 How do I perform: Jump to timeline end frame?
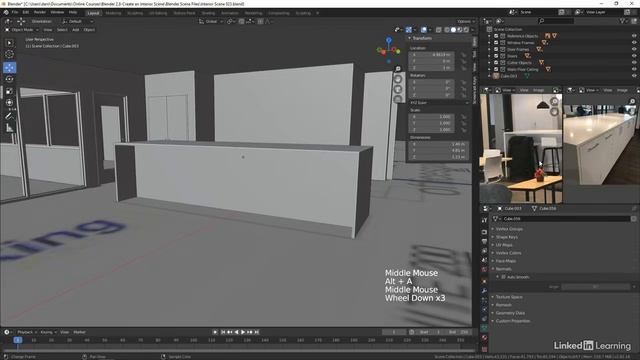(x=257, y=332)
